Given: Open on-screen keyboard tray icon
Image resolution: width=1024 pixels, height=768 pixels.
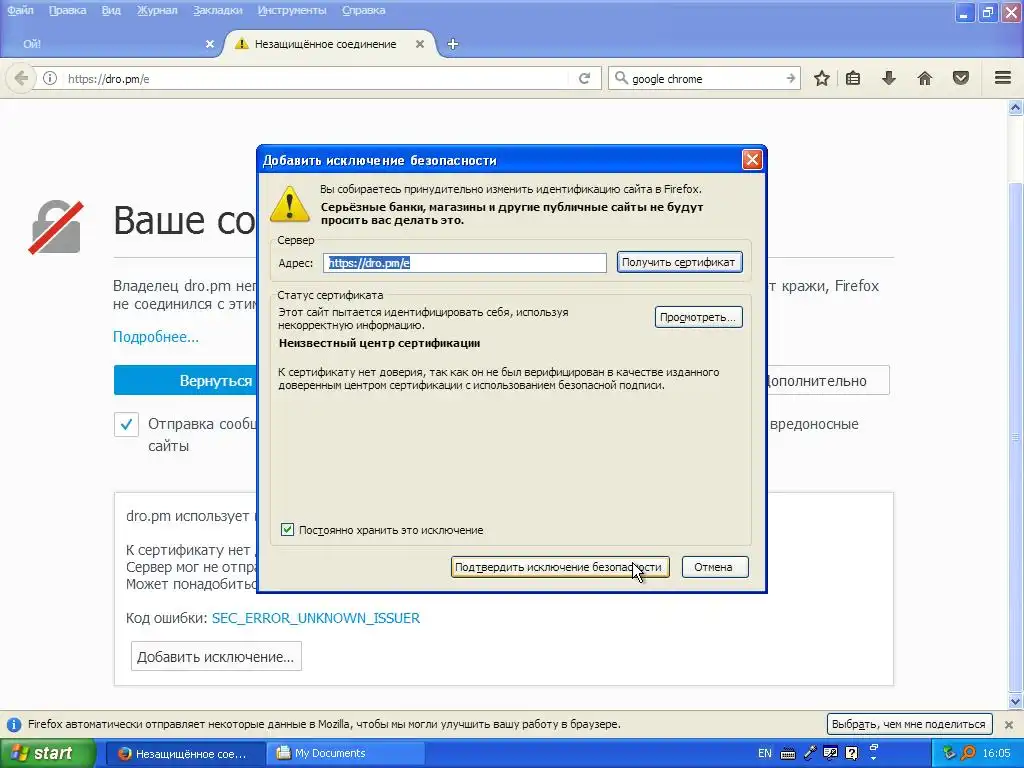Looking at the screenshot, I should (788, 754).
